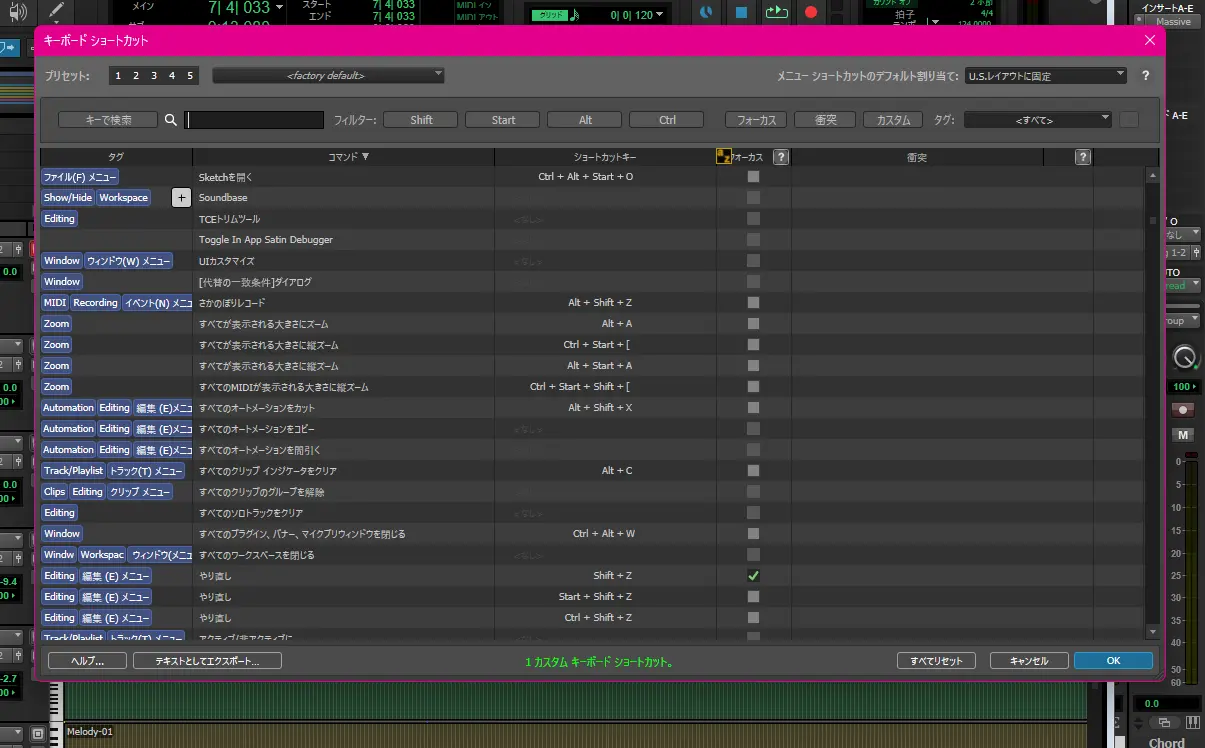The image size is (1205, 748).
Task: Enable loop playback in the transport bar
Action: click(x=777, y=11)
